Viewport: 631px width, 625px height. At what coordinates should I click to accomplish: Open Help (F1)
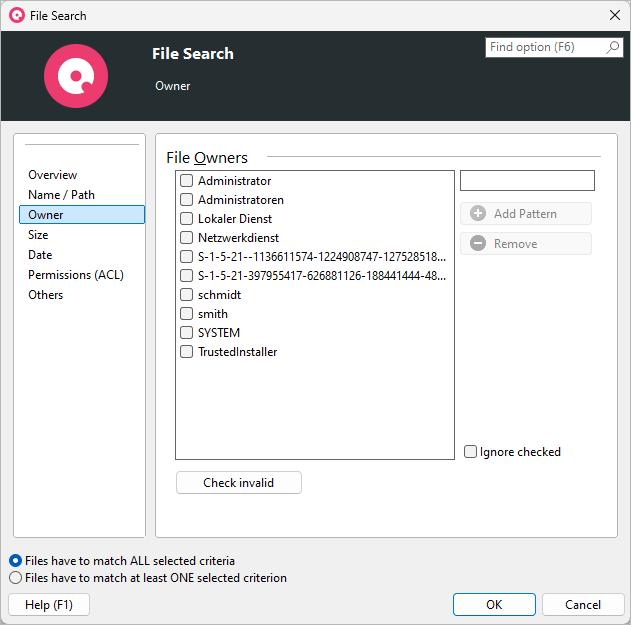pyautogui.click(x=48, y=605)
